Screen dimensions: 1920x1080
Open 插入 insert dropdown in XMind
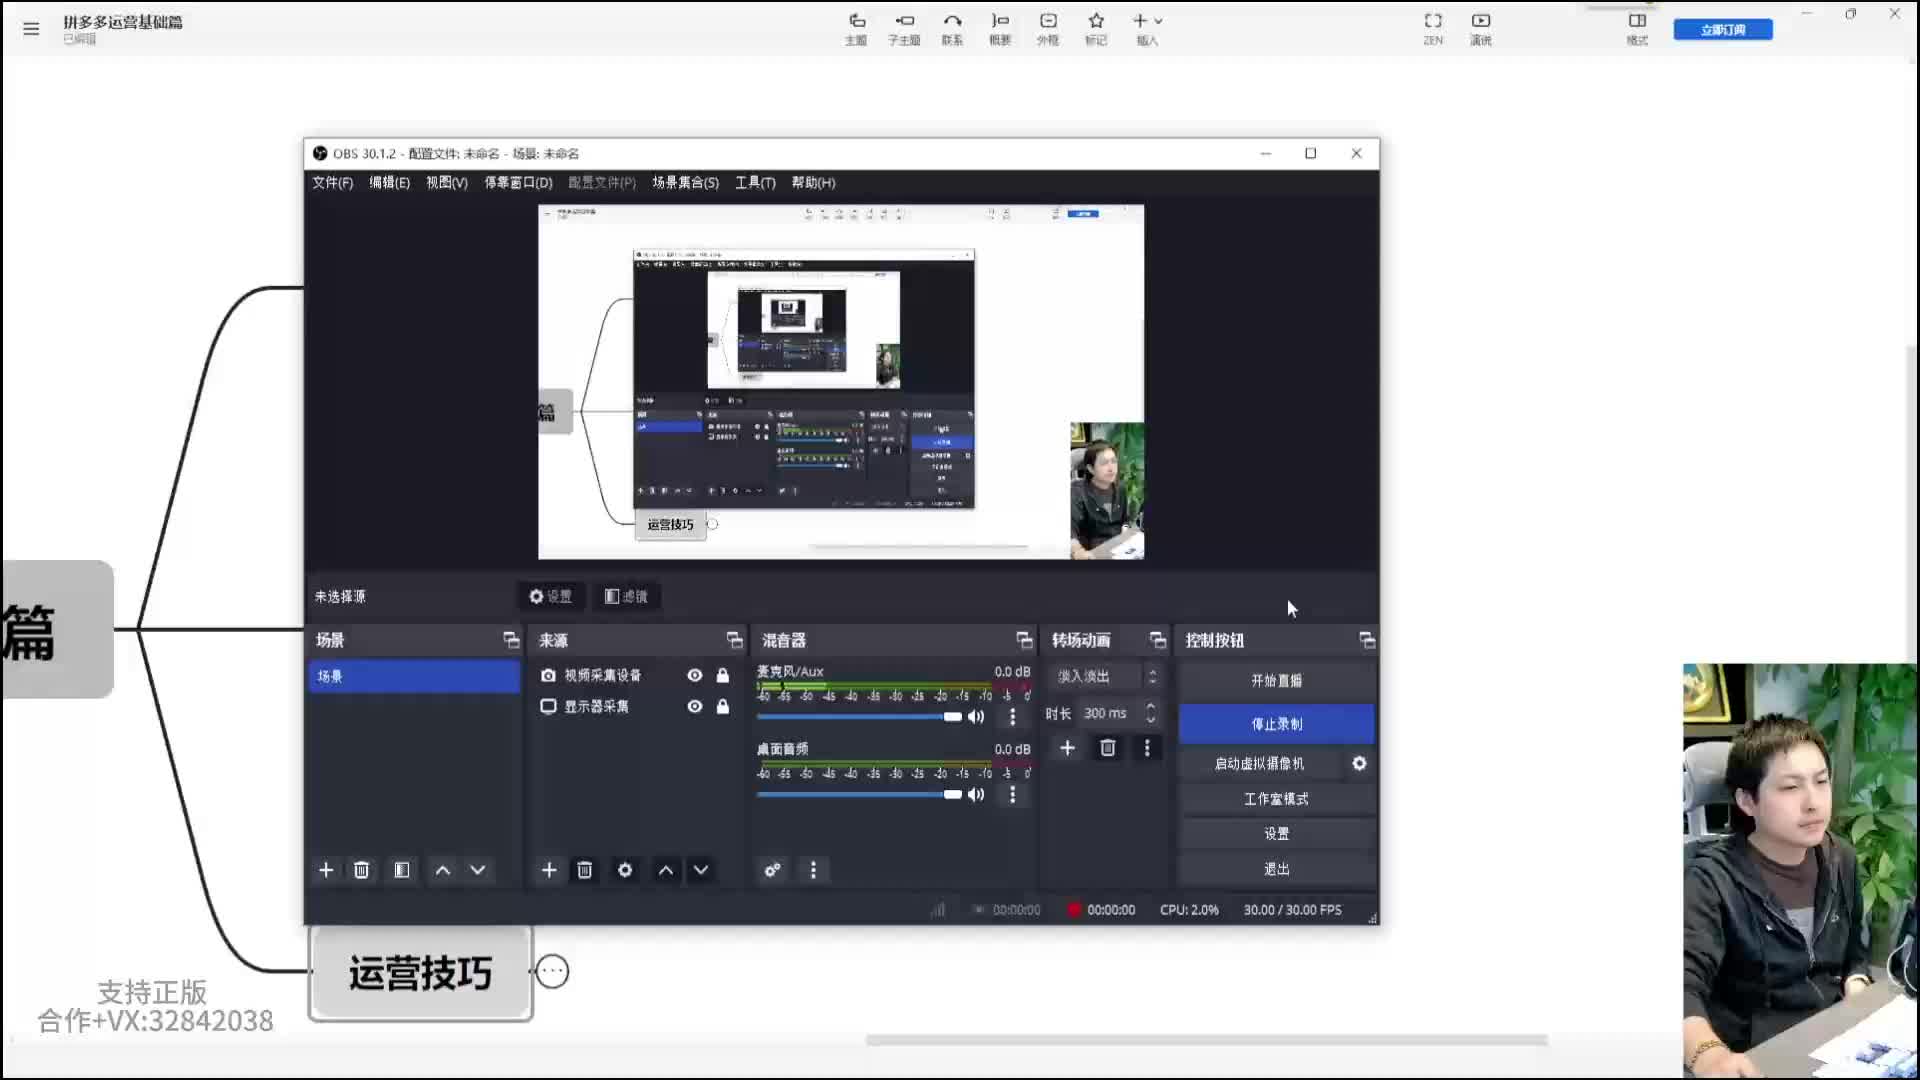pyautogui.click(x=1147, y=29)
